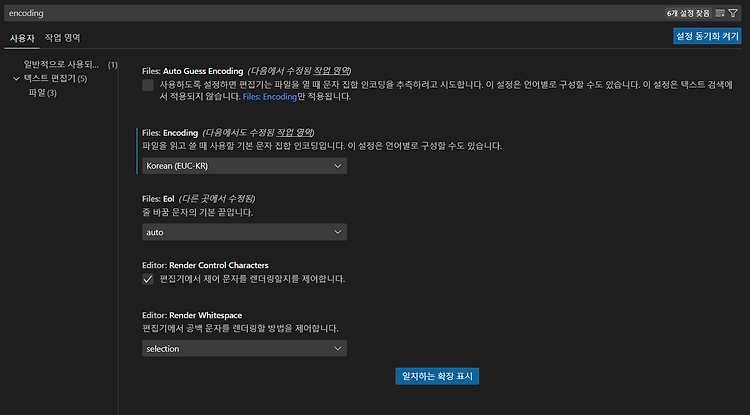Collapse the 텍스트 편집기 tree chevron
Screen dimensions: 750x415
(x=17, y=78)
